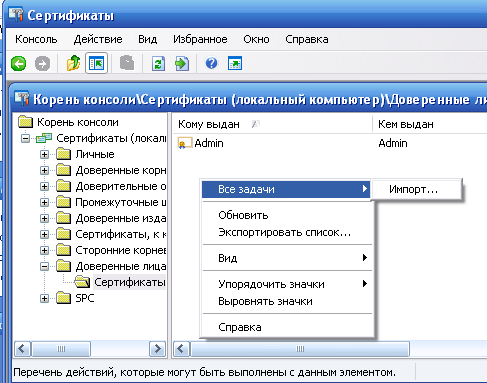The image size is (487, 383).
Task: Click the greyed-out Copy toolbar icon
Action: (127, 63)
